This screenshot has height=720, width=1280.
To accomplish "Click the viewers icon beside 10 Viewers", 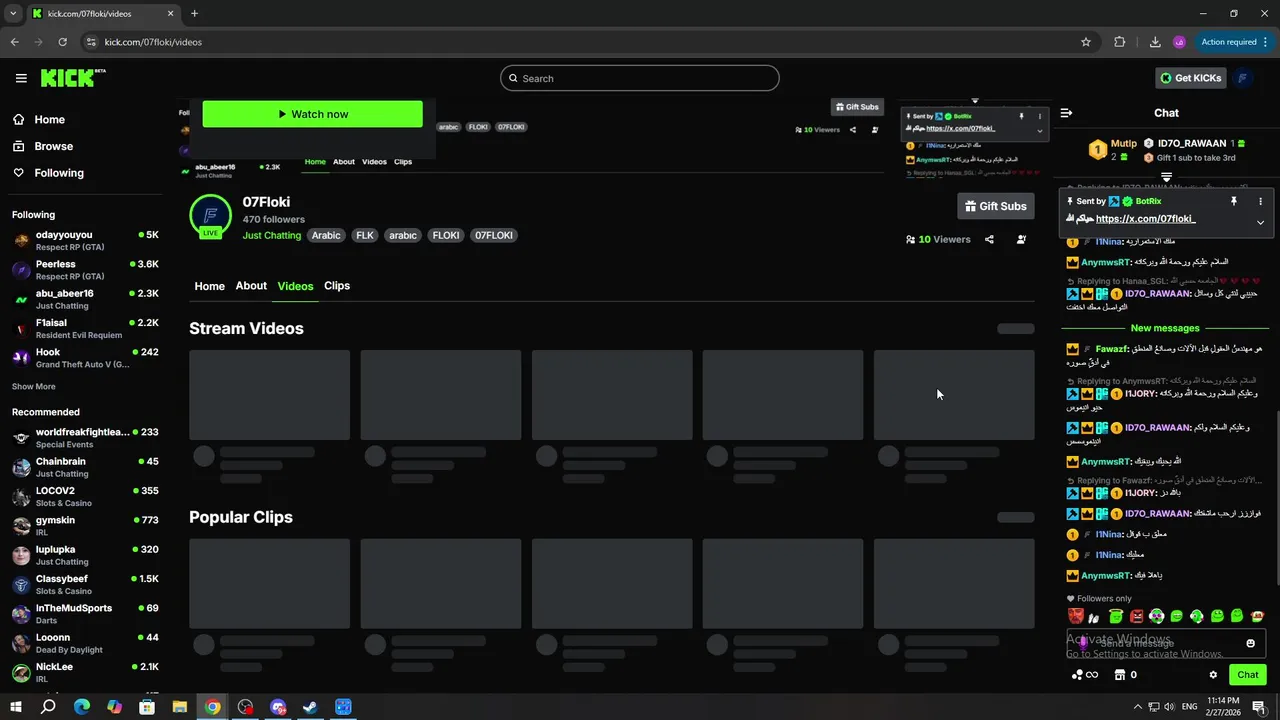I will click(910, 239).
